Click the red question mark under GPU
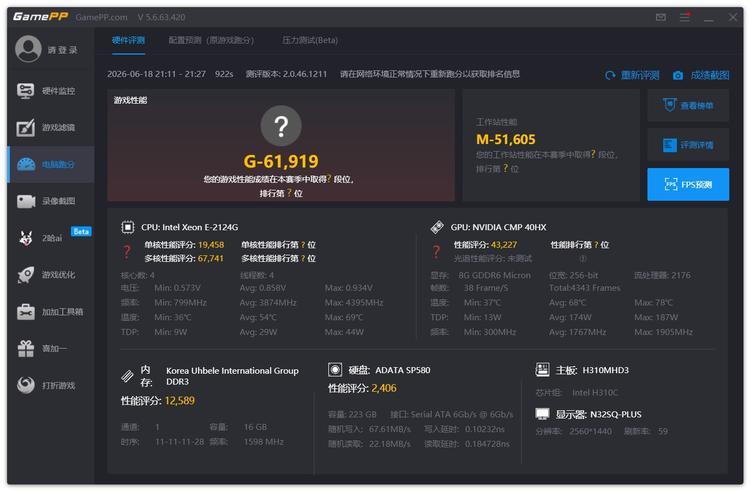The width and height of the screenshot is (750, 491). point(436,251)
